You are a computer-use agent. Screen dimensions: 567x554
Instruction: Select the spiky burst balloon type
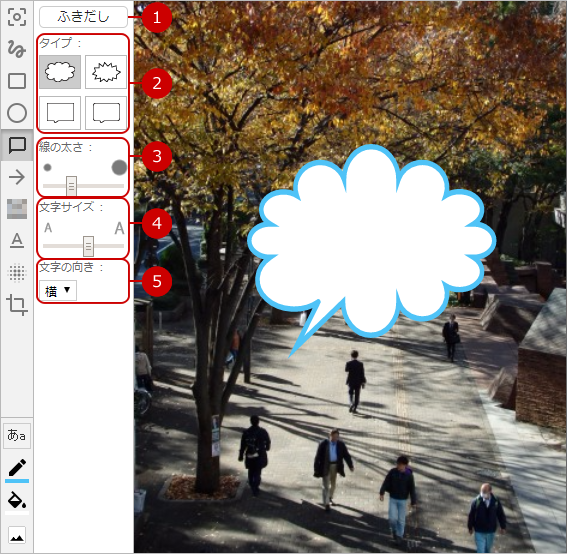click(x=106, y=72)
